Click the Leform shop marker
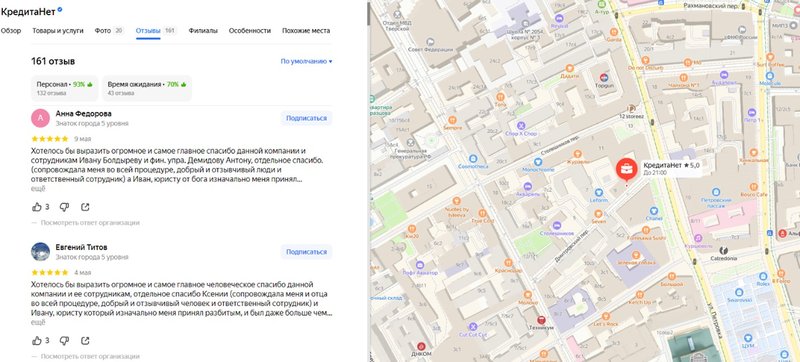The height and width of the screenshot is (362, 800). [x=599, y=193]
